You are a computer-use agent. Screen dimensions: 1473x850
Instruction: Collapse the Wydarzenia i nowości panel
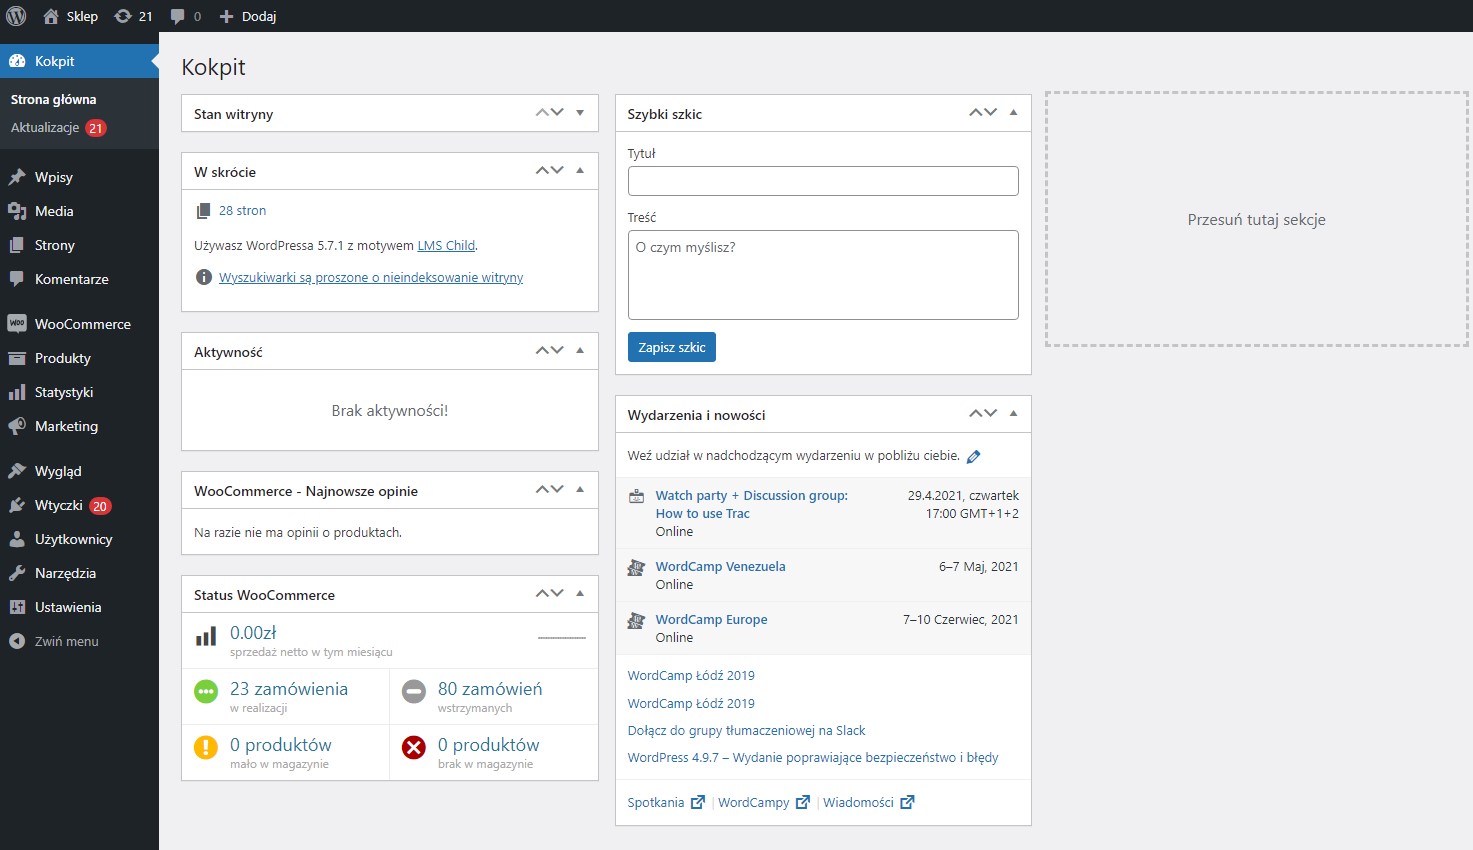(x=1013, y=414)
